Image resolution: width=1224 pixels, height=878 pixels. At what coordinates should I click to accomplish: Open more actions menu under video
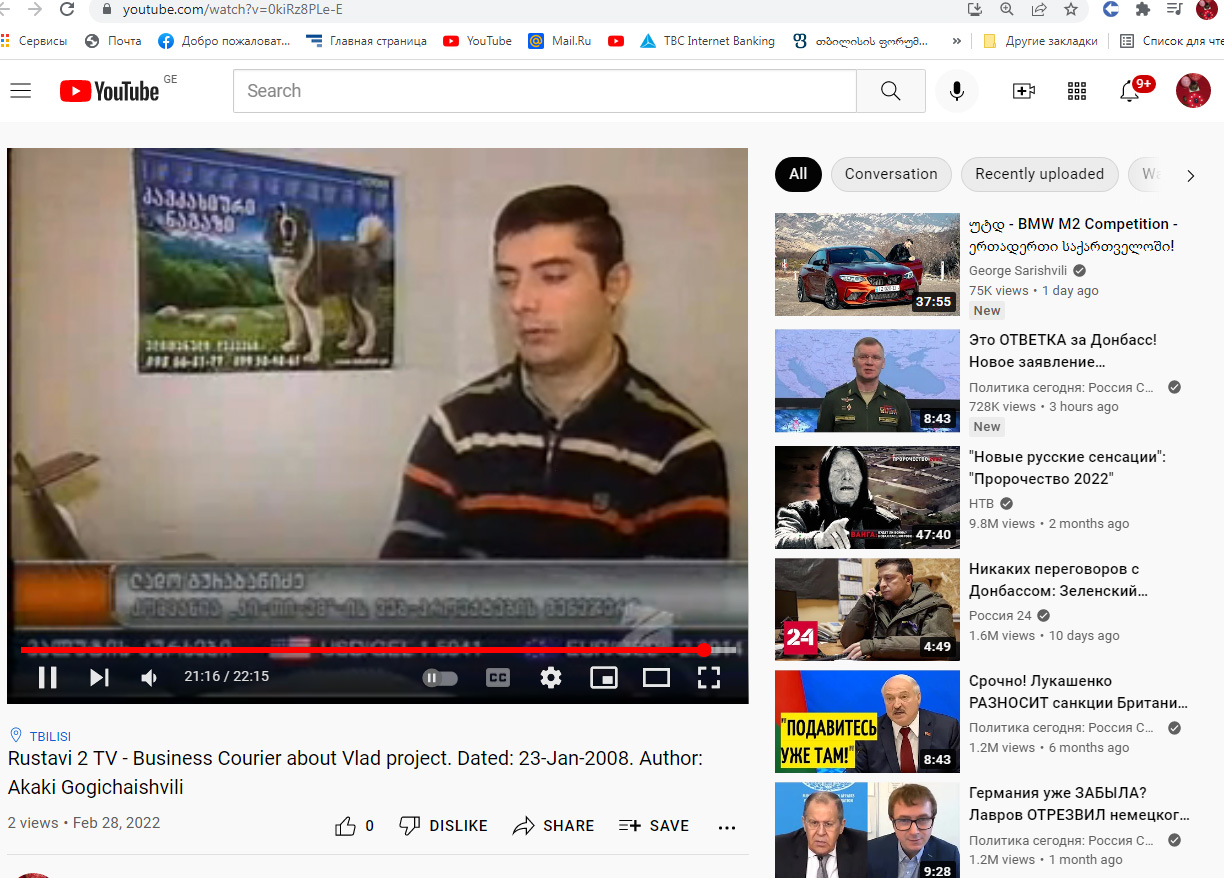pyautogui.click(x=727, y=827)
